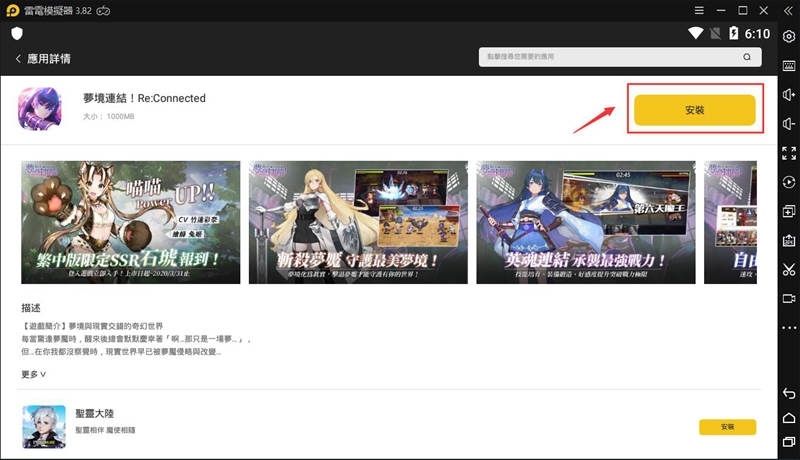Collapse the side toolbar with double chevron
800x460 pixels.
[788, 10]
